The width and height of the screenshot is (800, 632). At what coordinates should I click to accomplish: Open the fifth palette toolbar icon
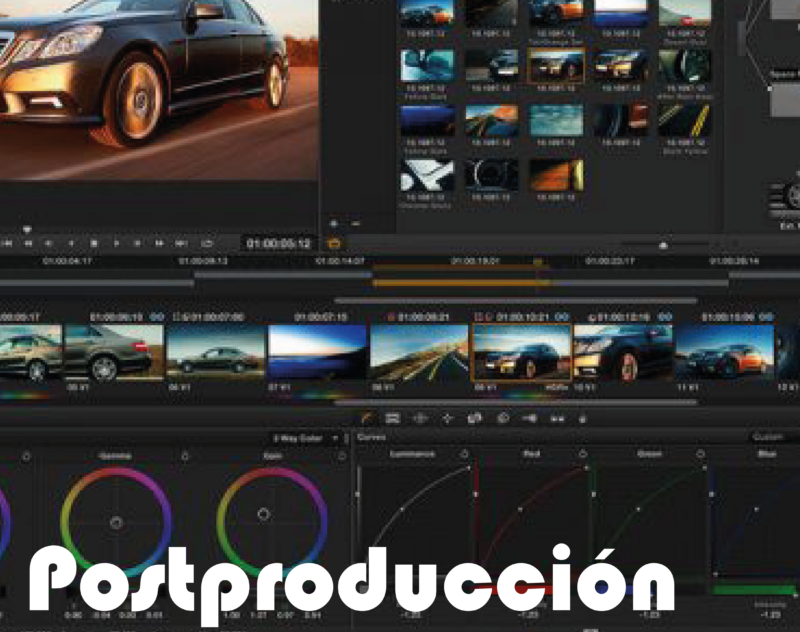(474, 419)
